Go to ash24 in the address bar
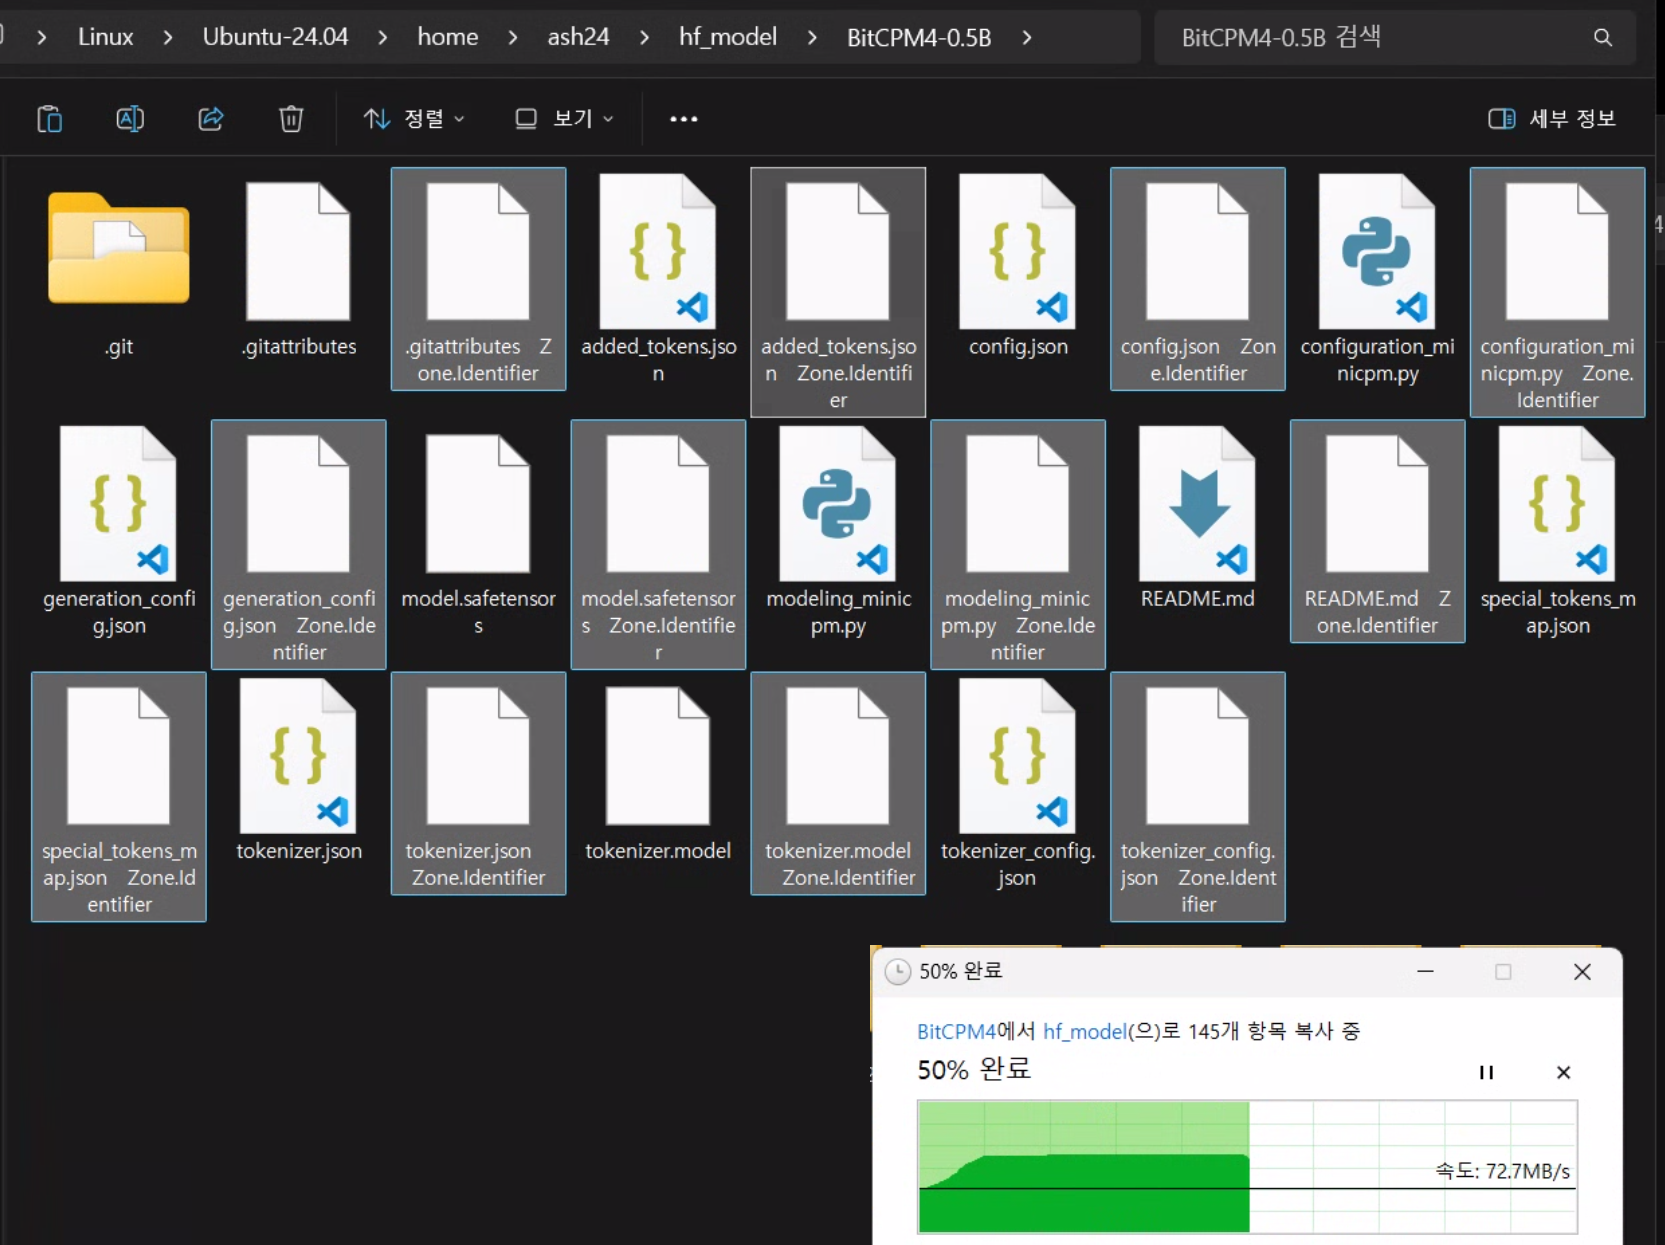The height and width of the screenshot is (1245, 1665). 578,37
